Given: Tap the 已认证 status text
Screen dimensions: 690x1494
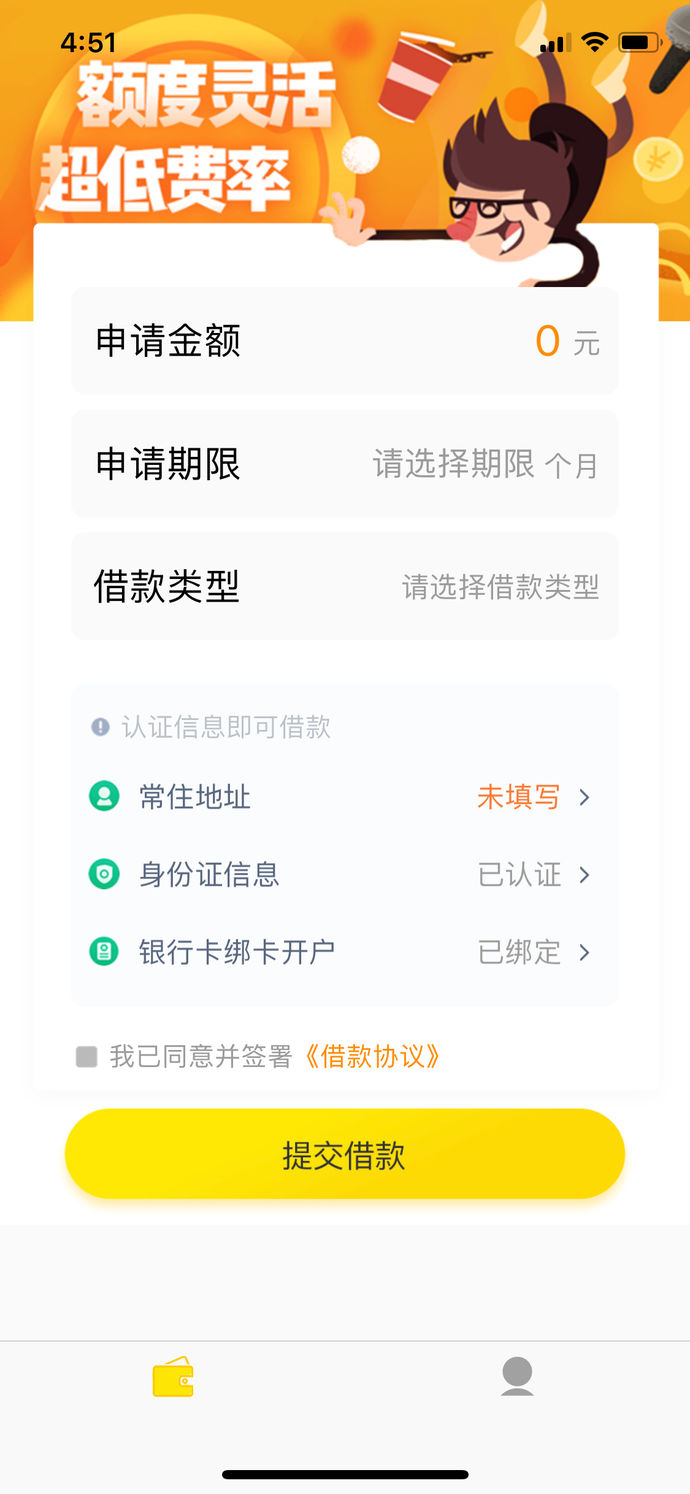Looking at the screenshot, I should point(519,875).
